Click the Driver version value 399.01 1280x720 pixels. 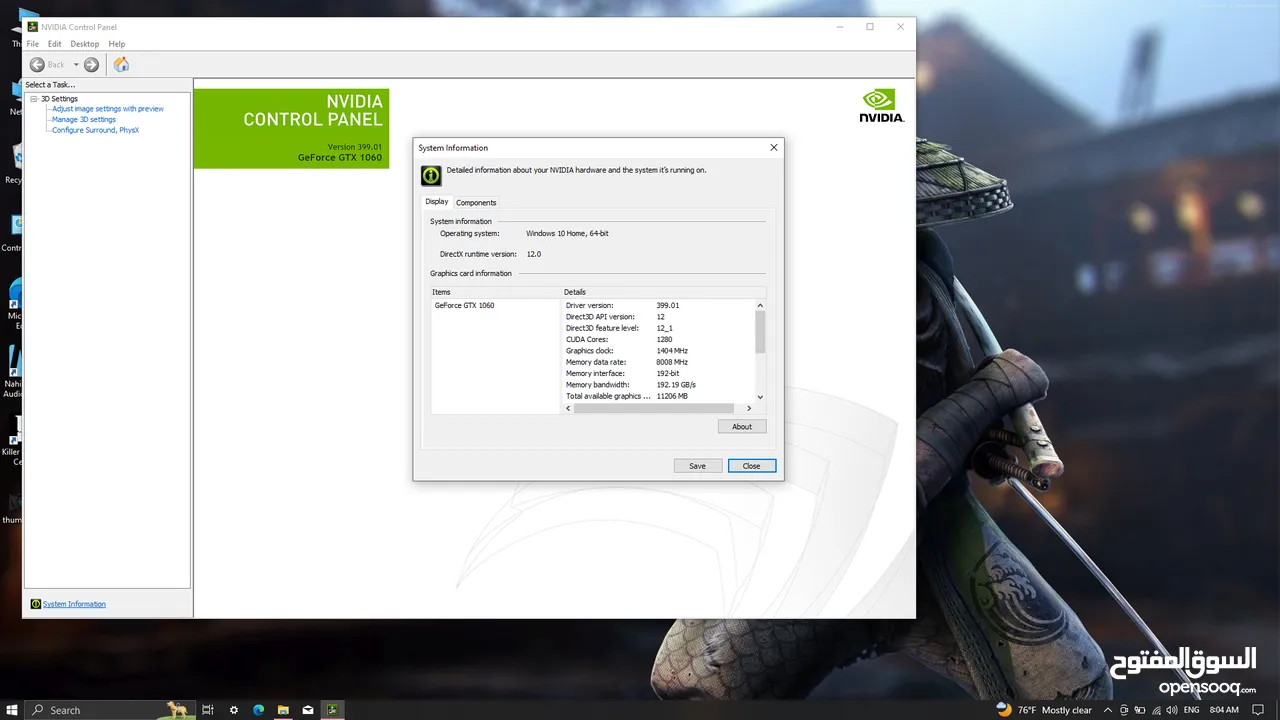[x=668, y=305]
